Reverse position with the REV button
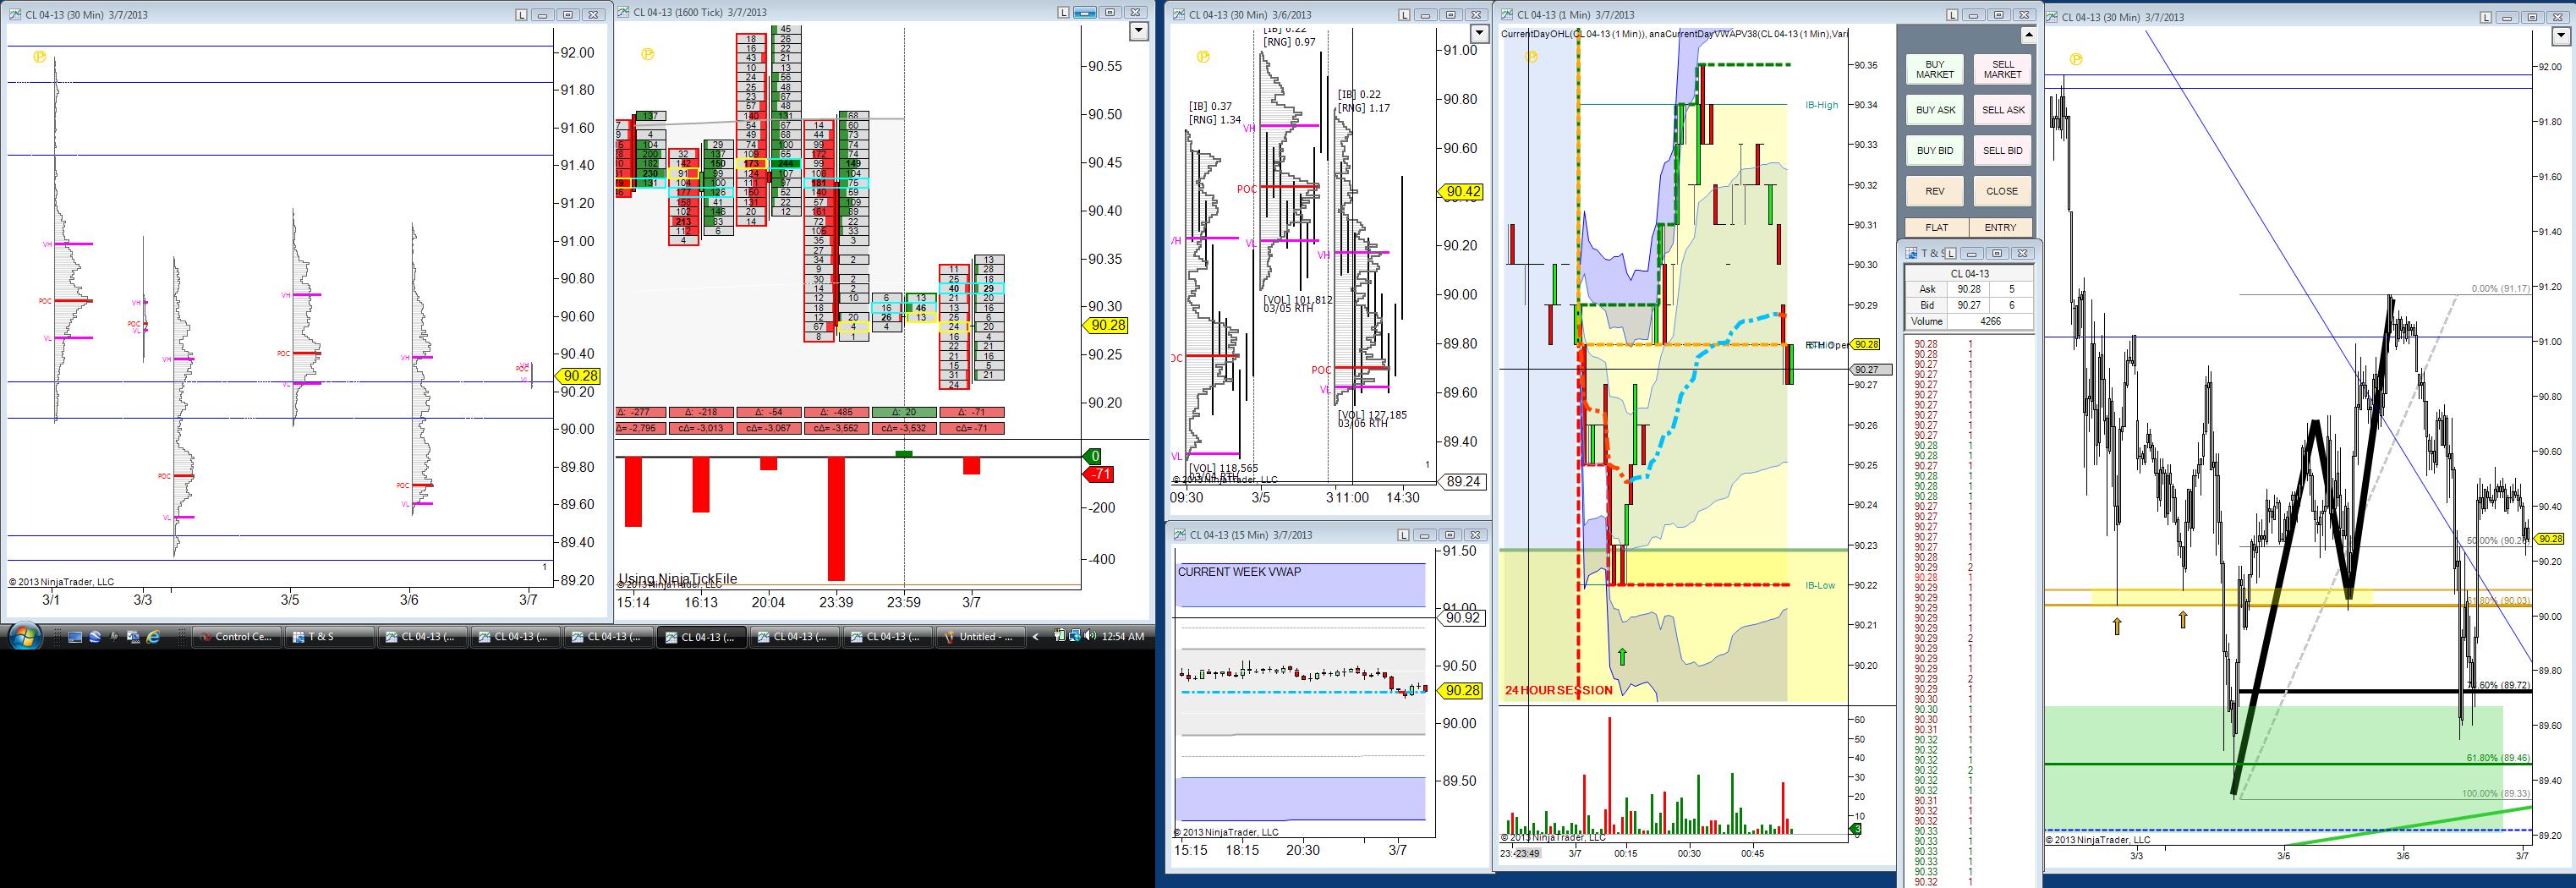Screen dimensions: 2576x888 [1935, 191]
